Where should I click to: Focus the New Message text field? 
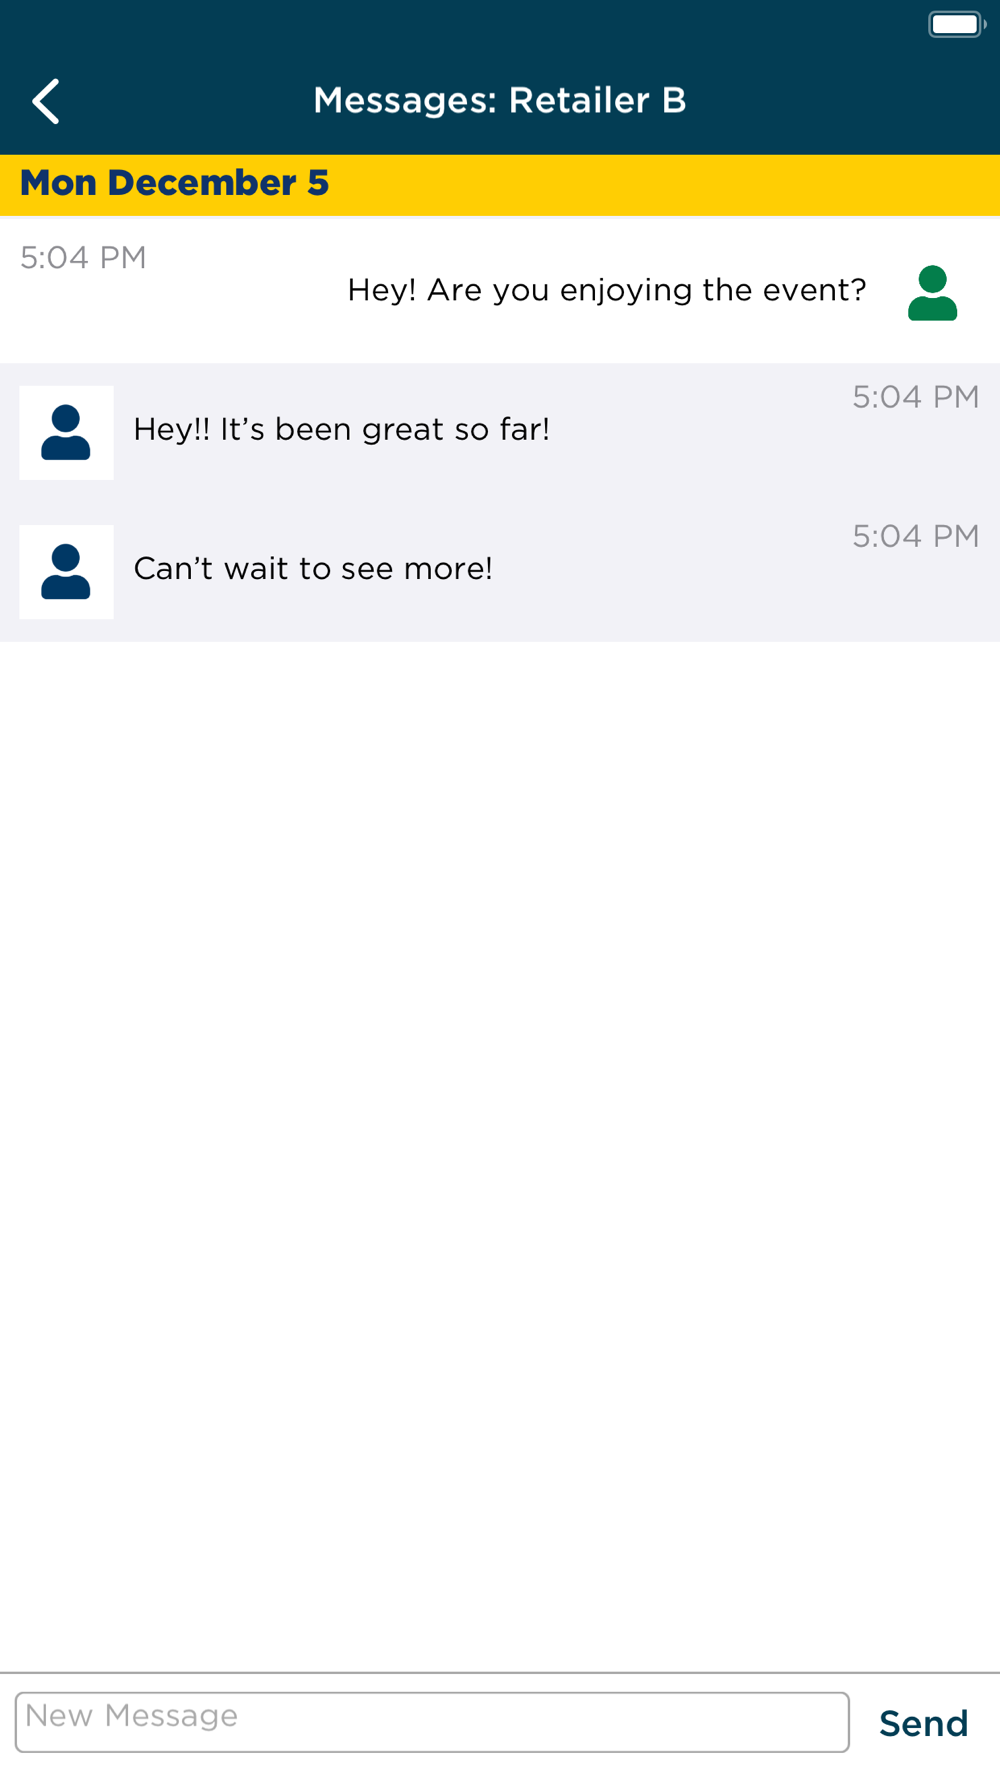point(432,1722)
